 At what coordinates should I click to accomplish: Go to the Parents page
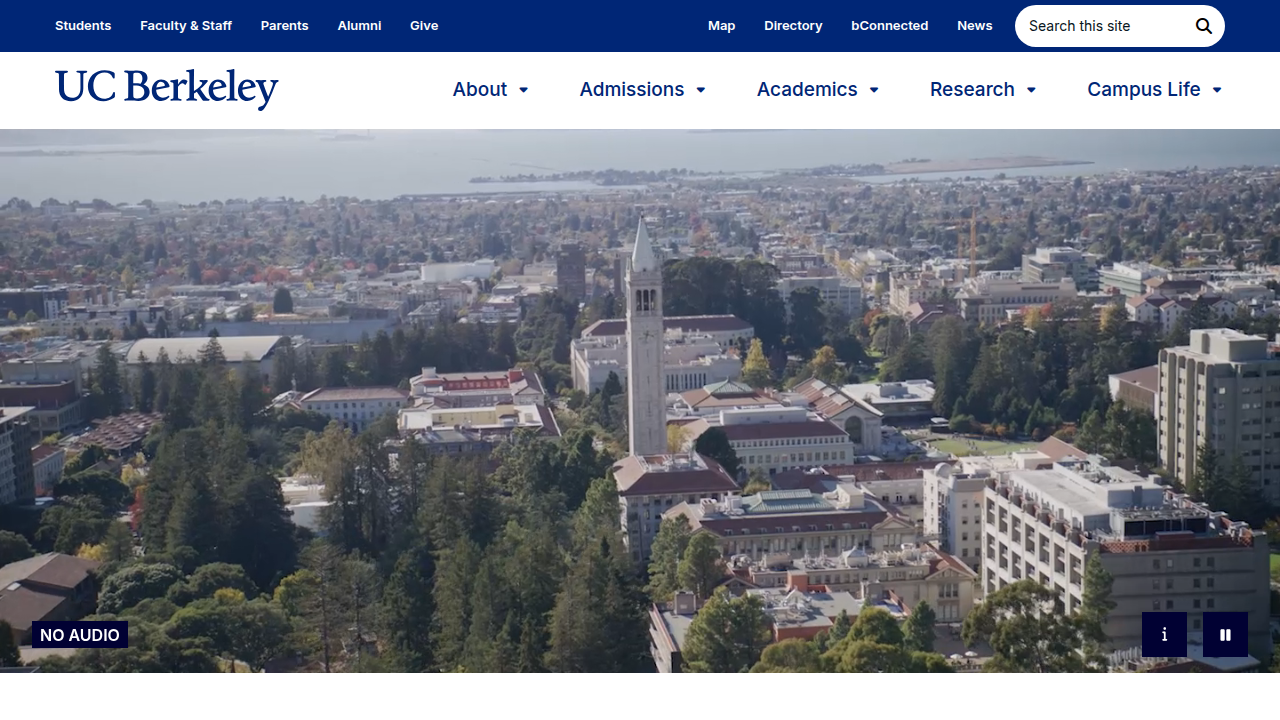(285, 26)
